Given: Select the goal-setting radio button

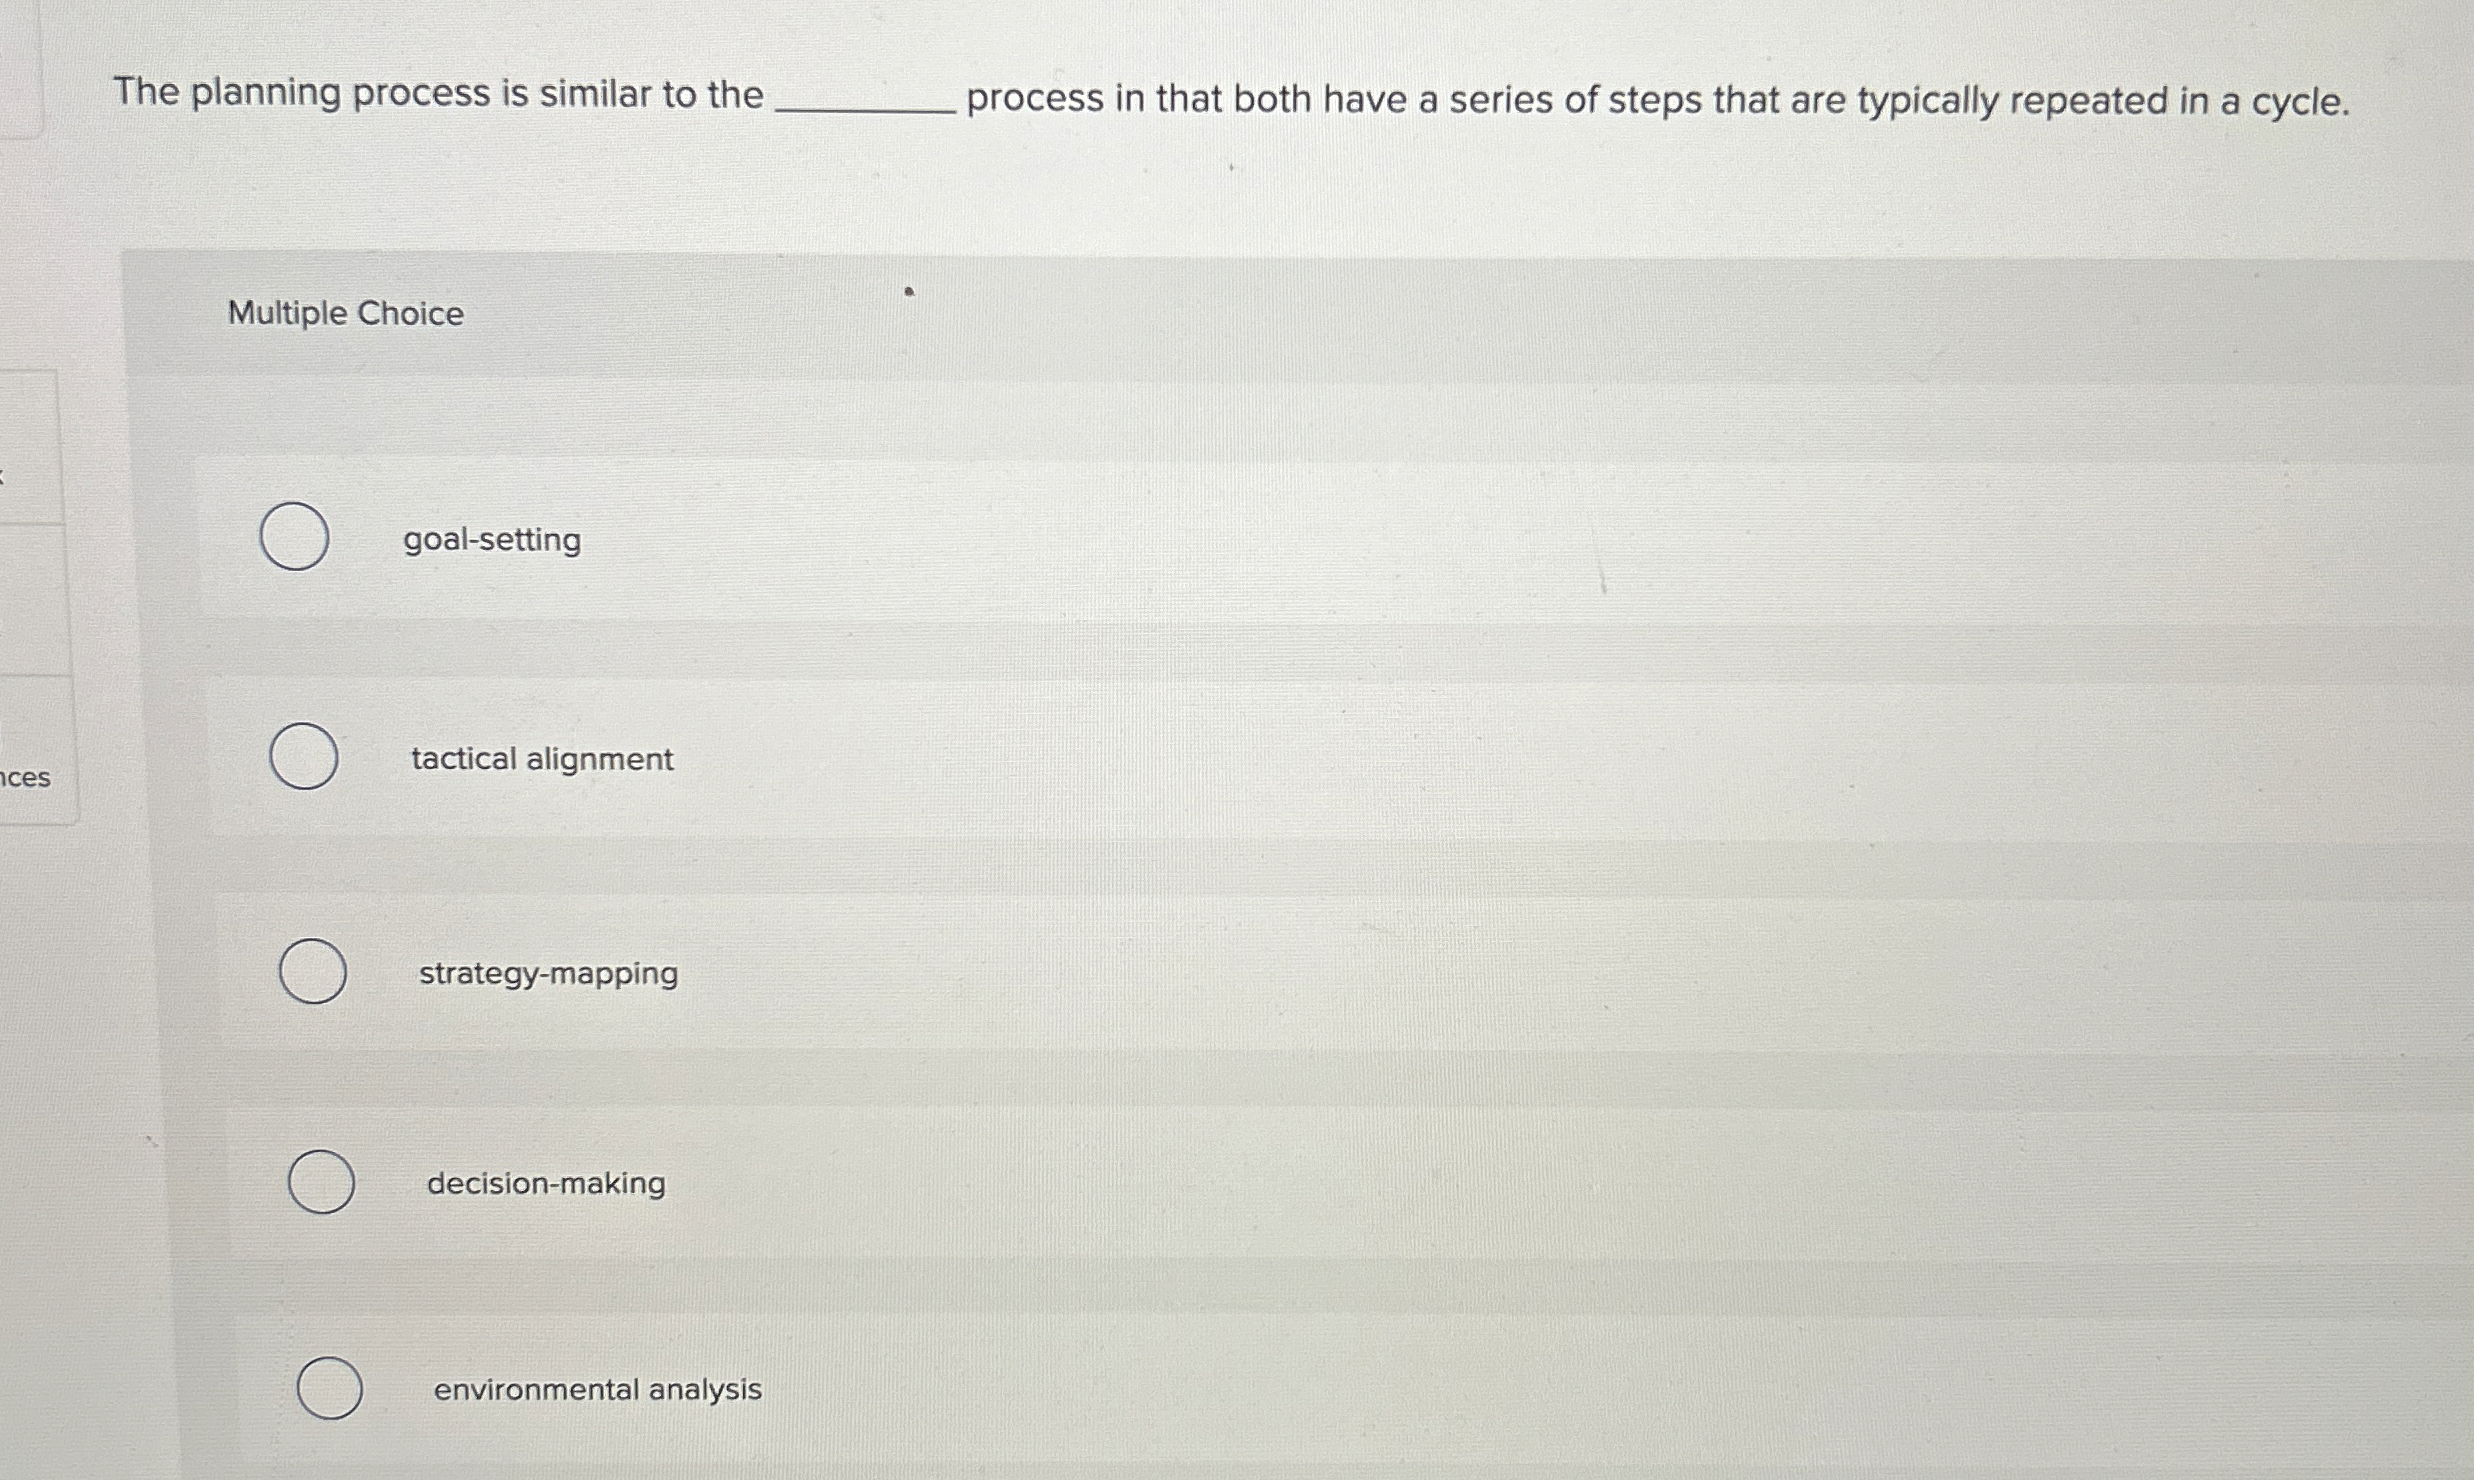Looking at the screenshot, I should pyautogui.click(x=294, y=538).
